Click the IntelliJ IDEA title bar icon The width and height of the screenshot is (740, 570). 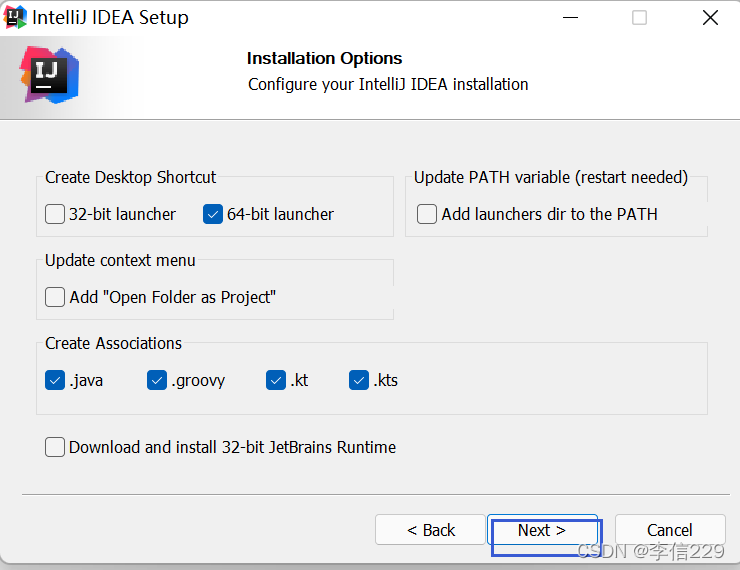(x=15, y=17)
